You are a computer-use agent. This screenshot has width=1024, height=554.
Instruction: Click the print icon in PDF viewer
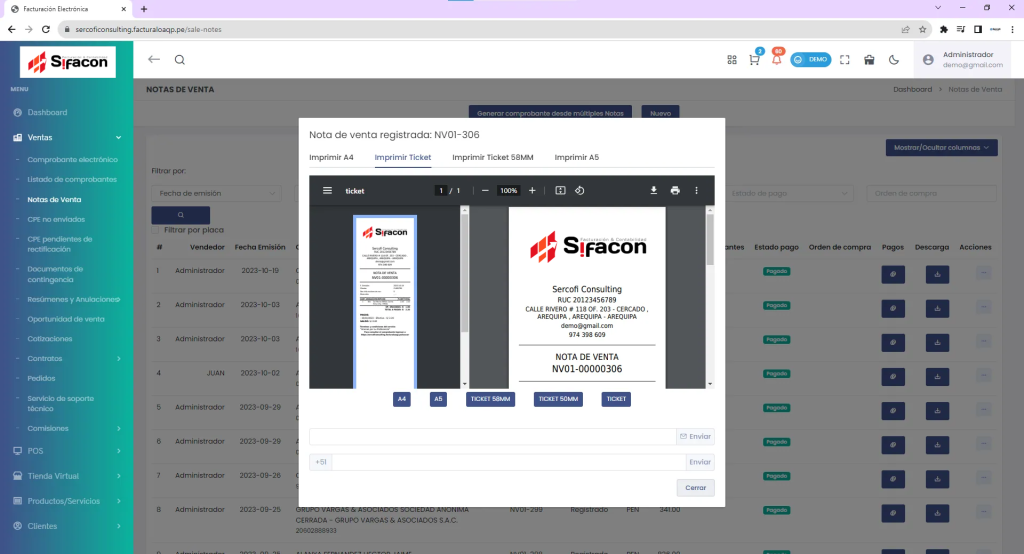tap(675, 190)
